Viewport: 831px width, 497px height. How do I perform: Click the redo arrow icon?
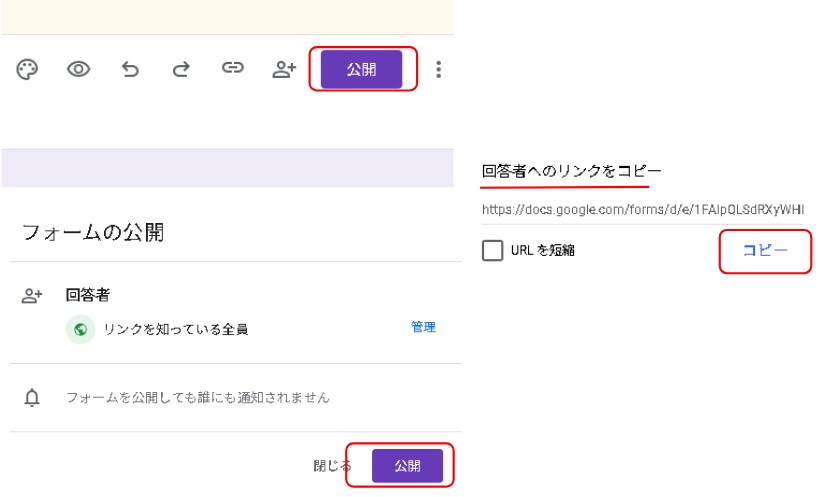pyautogui.click(x=181, y=70)
